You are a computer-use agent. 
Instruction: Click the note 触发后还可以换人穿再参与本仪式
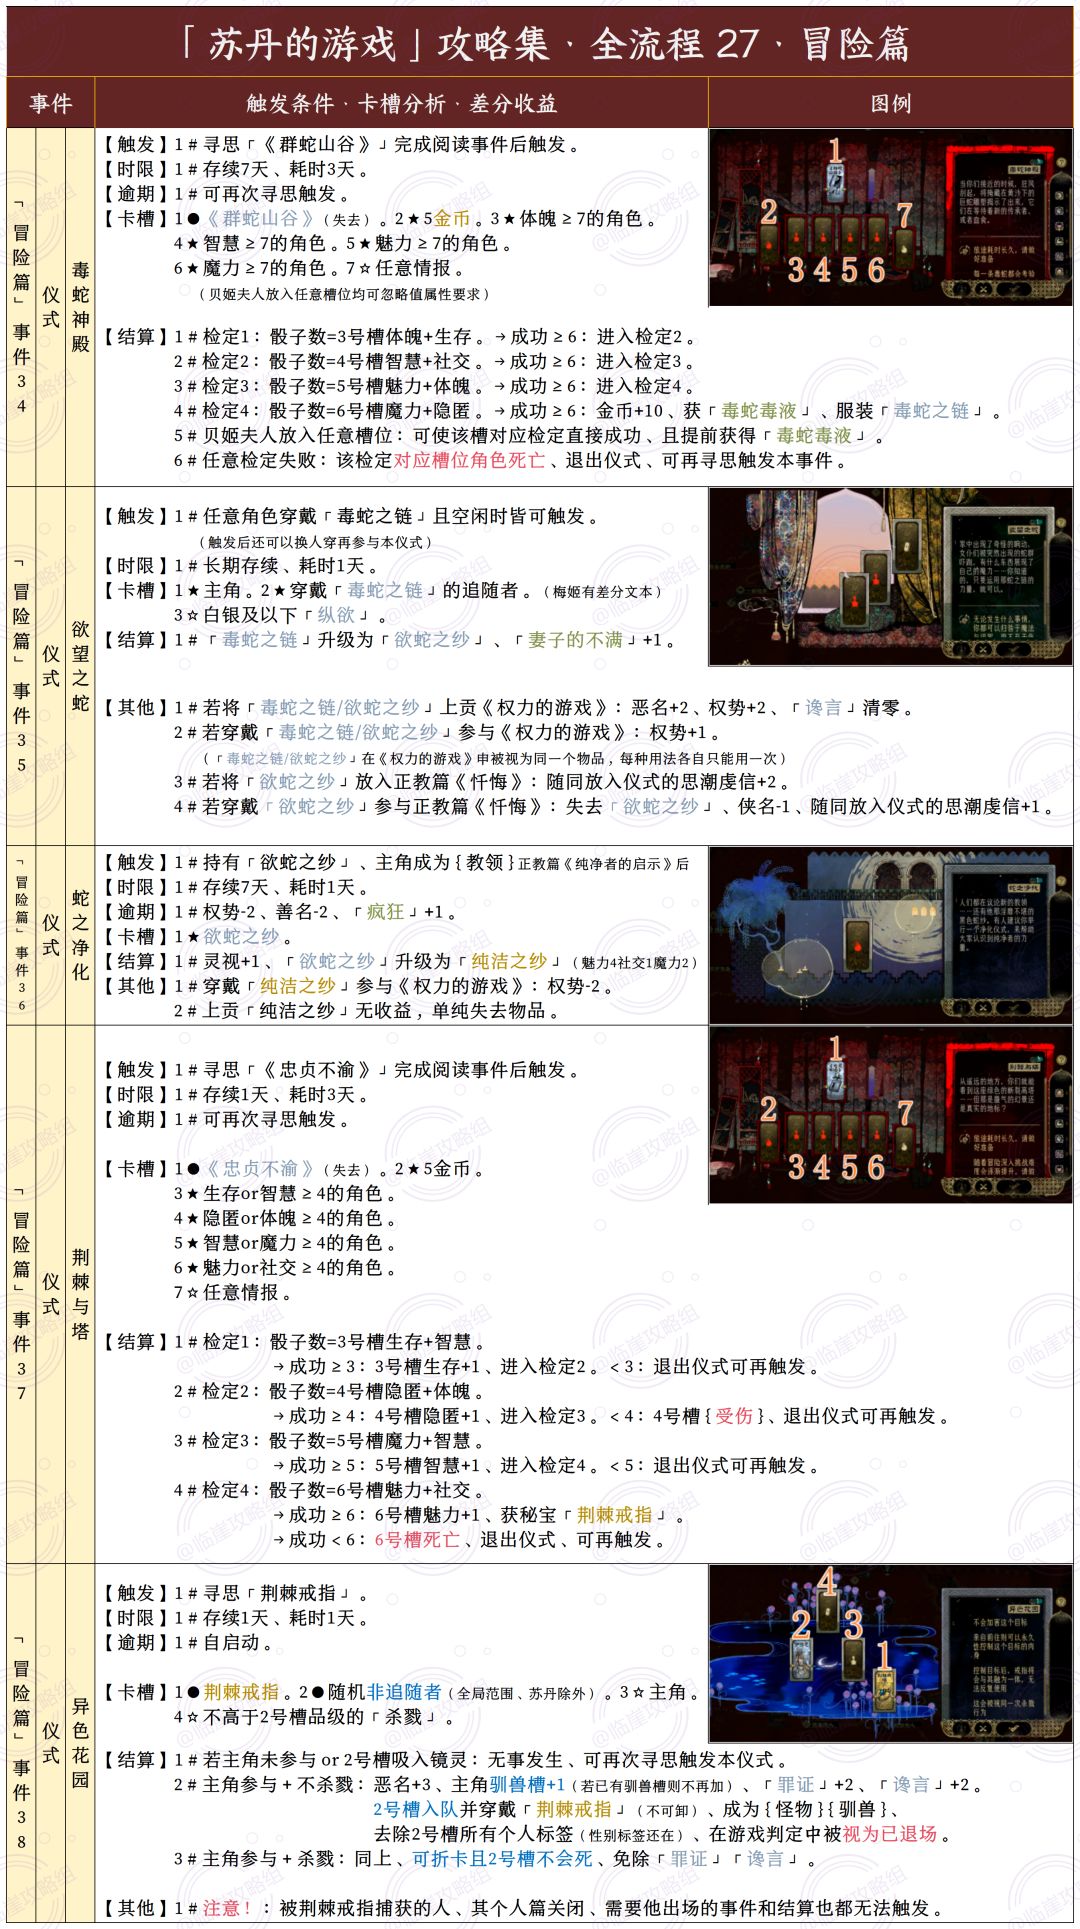[314, 542]
